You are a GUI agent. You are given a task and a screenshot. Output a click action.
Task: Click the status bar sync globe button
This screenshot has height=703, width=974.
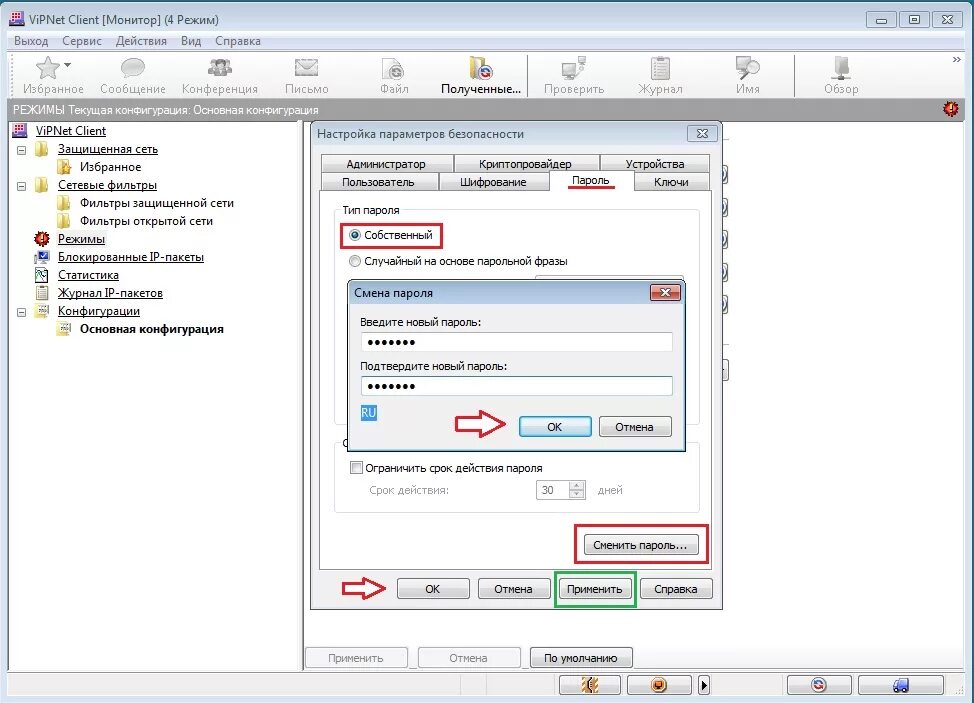[819, 685]
